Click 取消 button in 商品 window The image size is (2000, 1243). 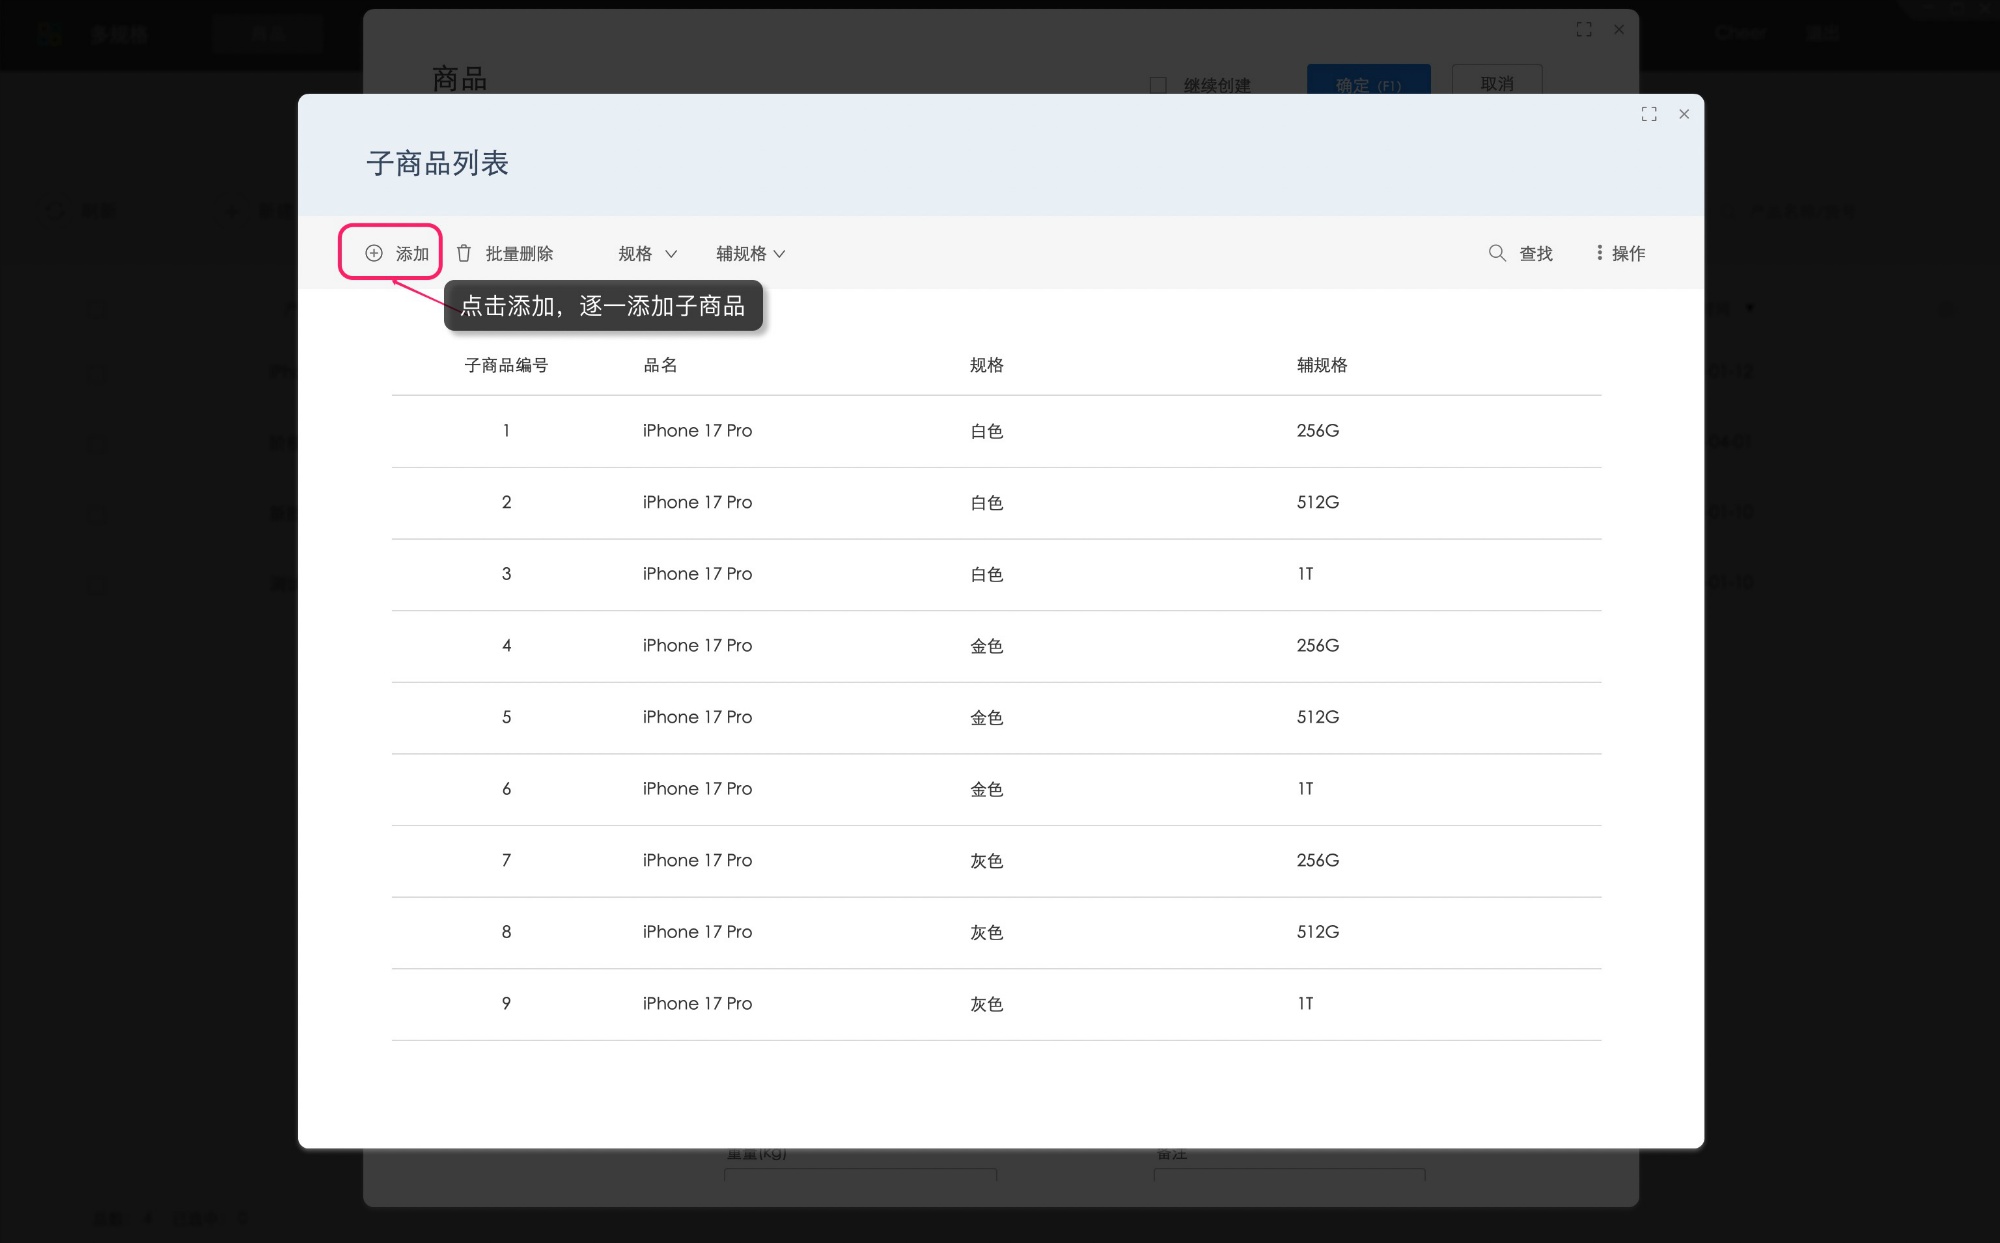[x=1497, y=80]
